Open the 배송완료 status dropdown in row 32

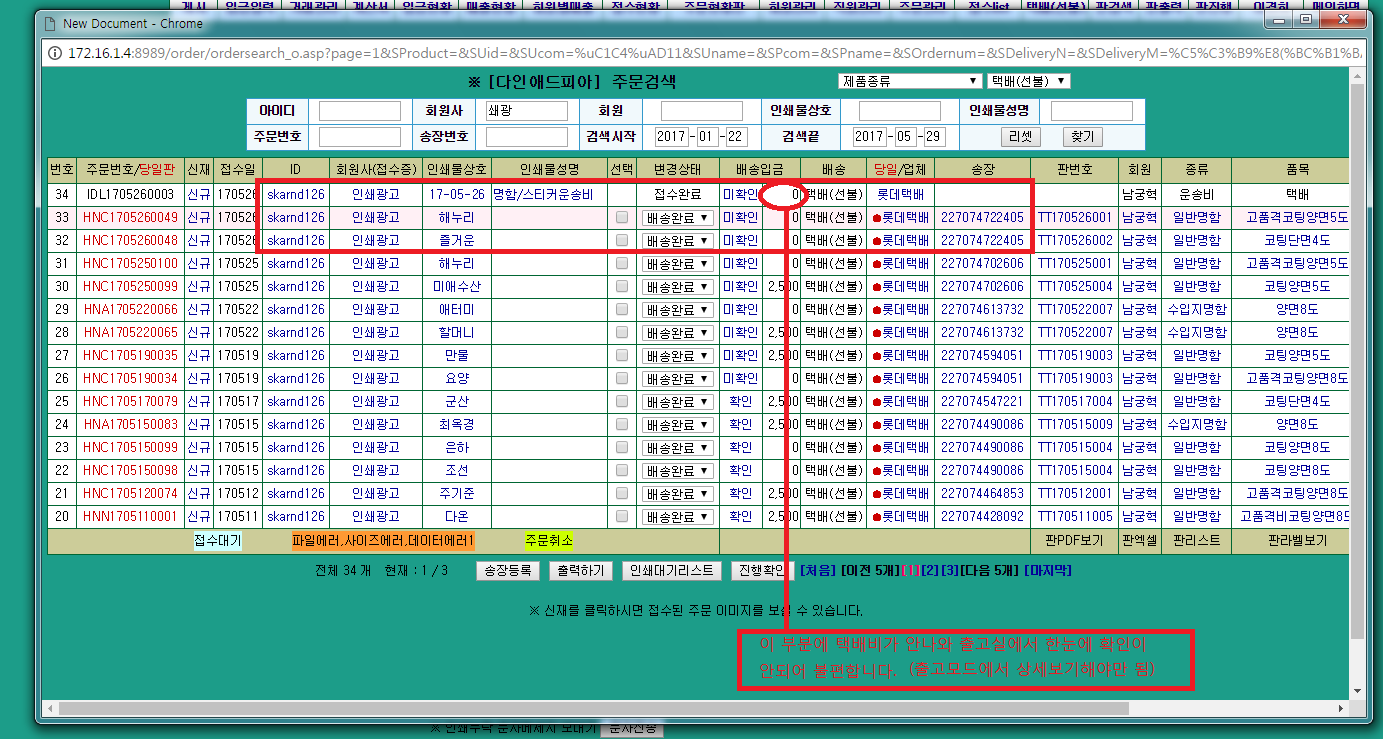point(677,240)
